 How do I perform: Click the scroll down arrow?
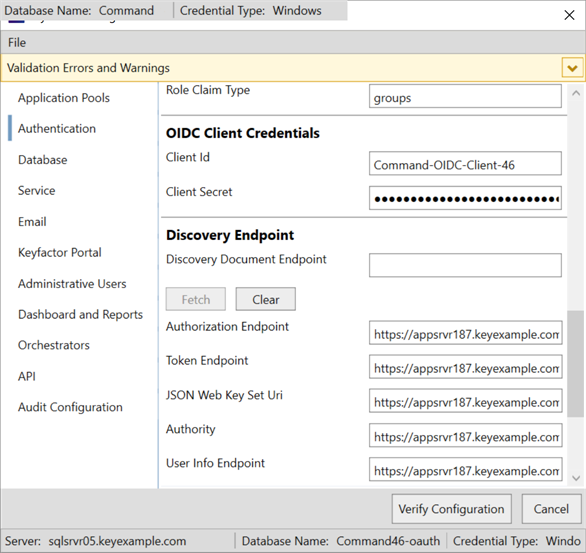pos(576,478)
